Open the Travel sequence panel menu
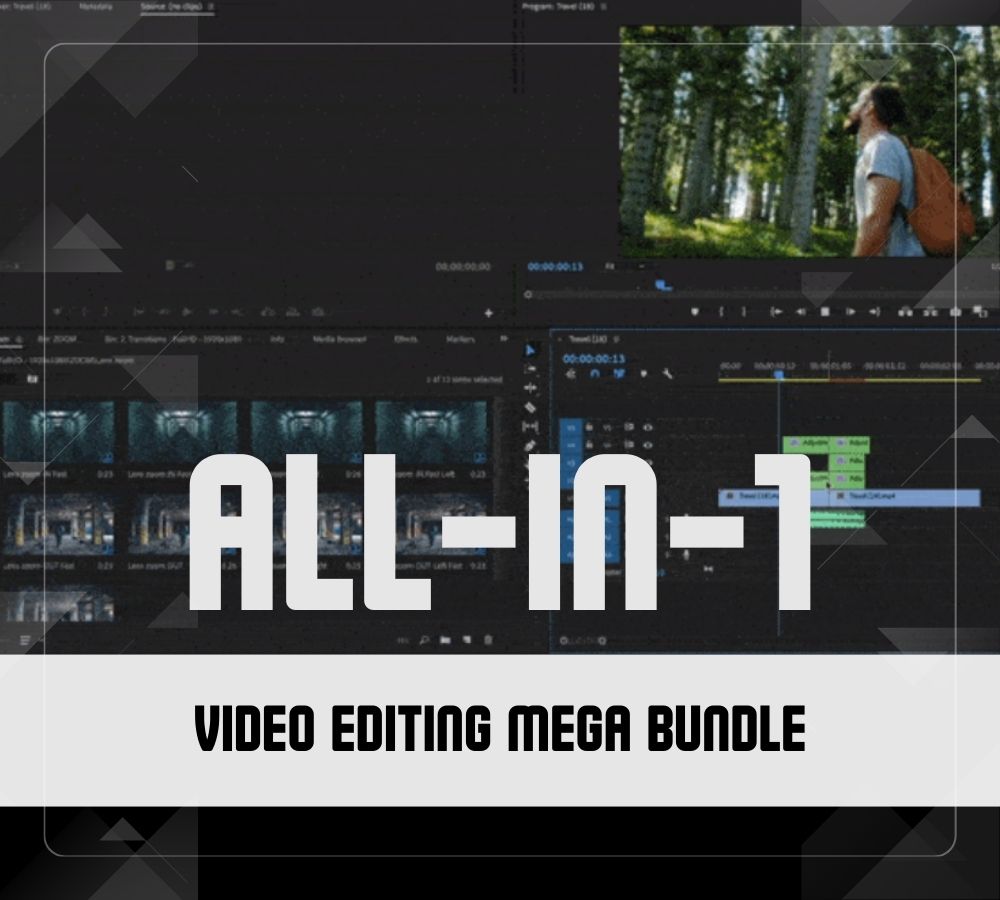 click(x=617, y=339)
